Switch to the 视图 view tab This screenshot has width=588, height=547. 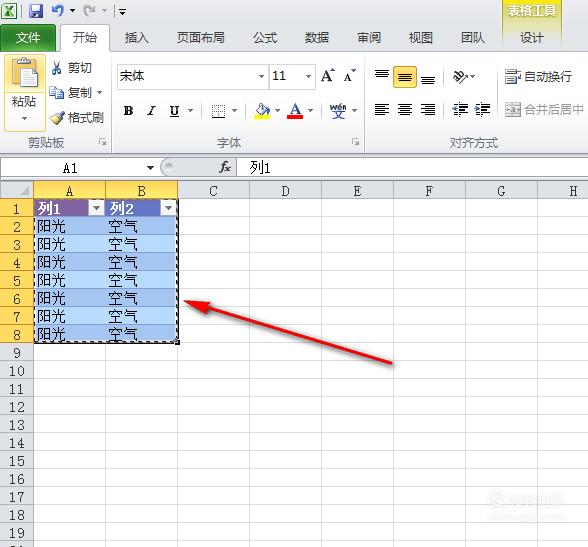(421, 38)
